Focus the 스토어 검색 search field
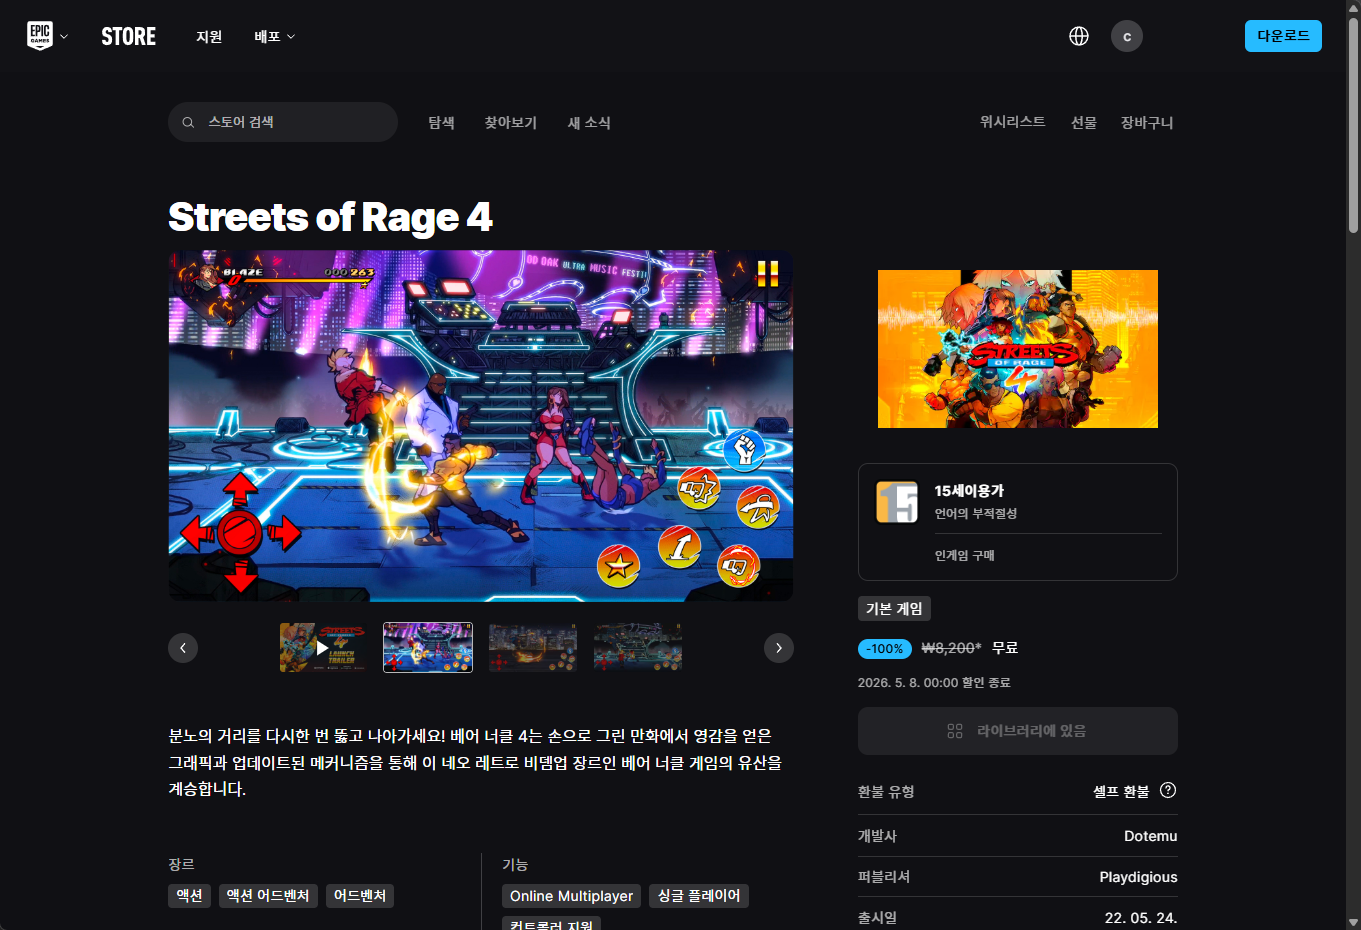Screen dimensions: 1361x930 283,122
